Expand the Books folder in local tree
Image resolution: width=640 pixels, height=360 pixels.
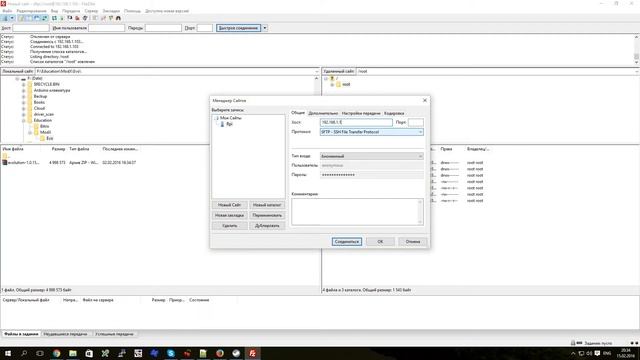[x=24, y=102]
